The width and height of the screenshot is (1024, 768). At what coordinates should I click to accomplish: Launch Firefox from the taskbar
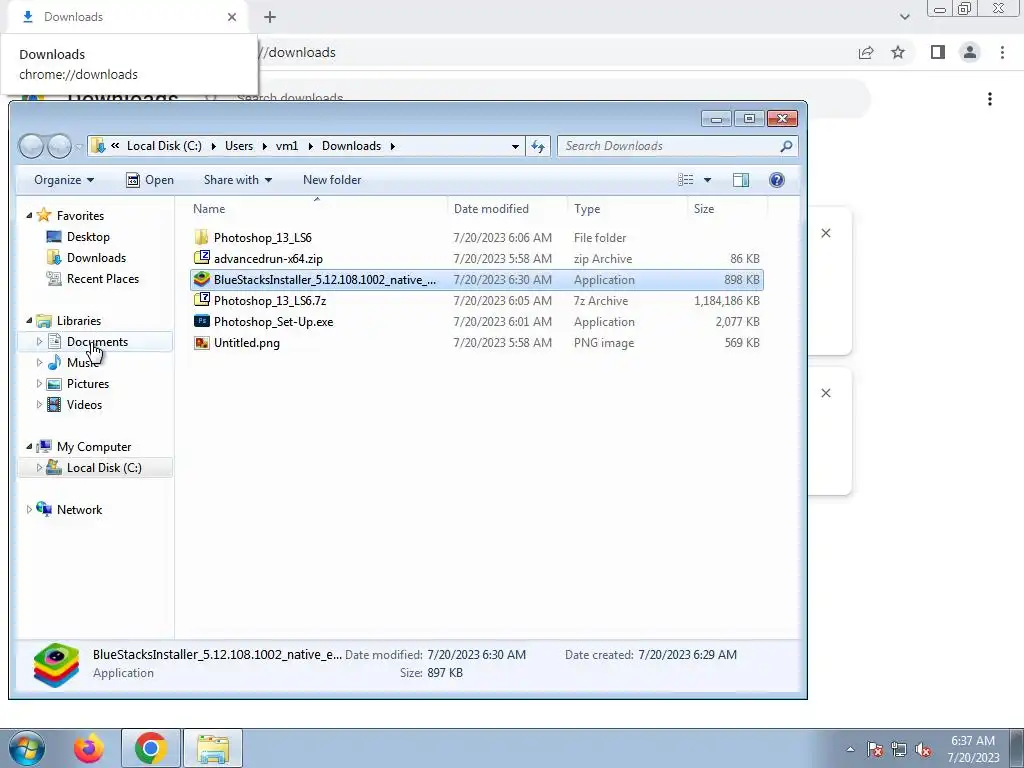[x=89, y=748]
